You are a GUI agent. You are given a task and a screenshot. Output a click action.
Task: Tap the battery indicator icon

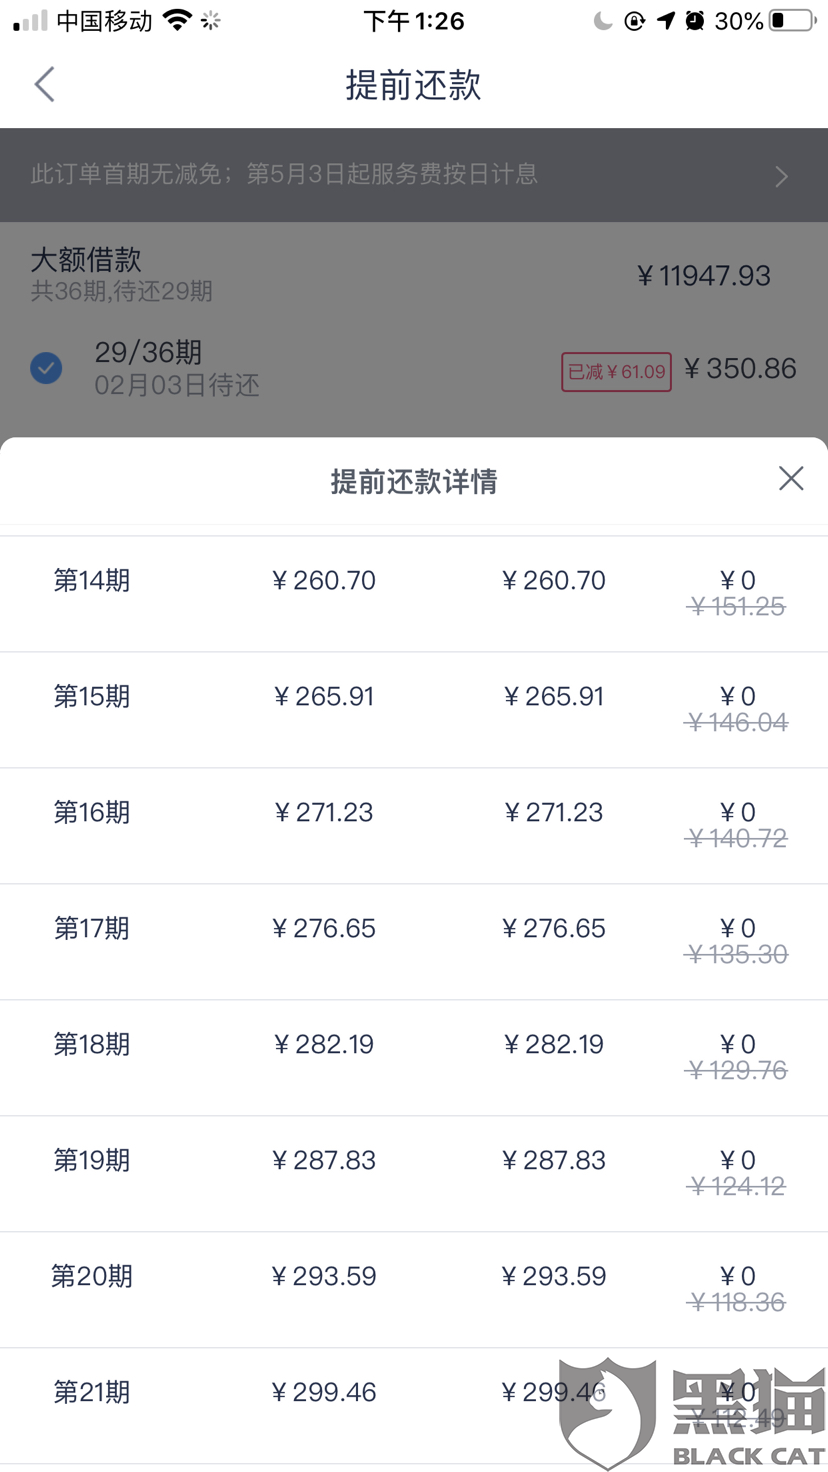(x=792, y=20)
